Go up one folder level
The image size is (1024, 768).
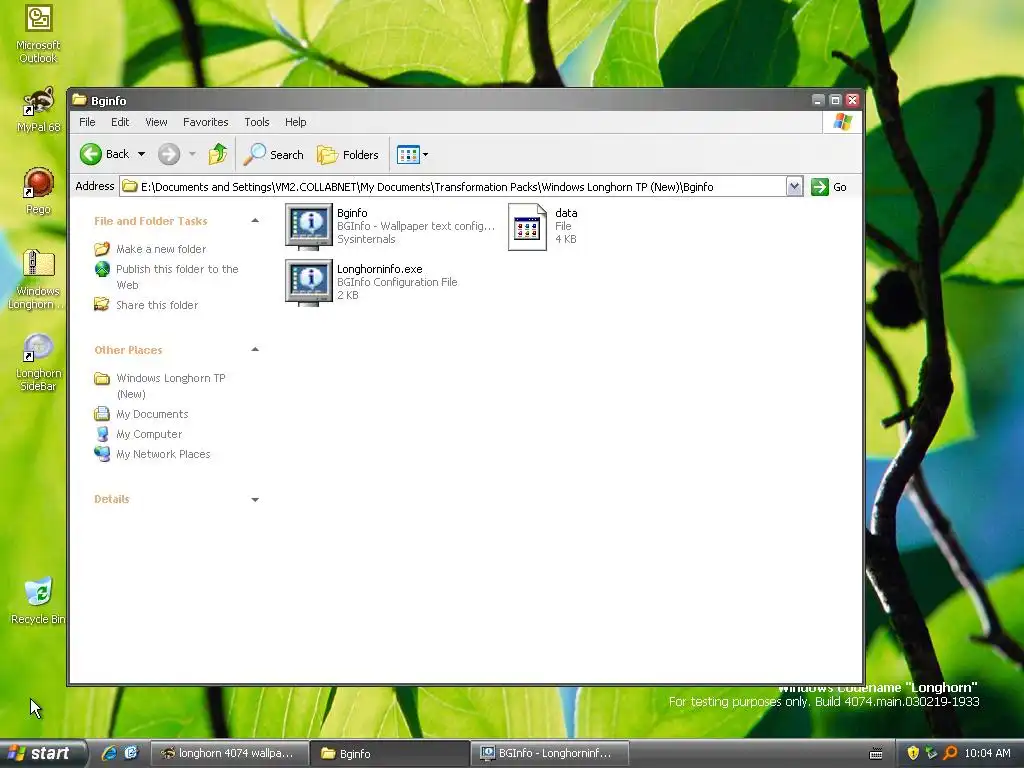(x=218, y=154)
